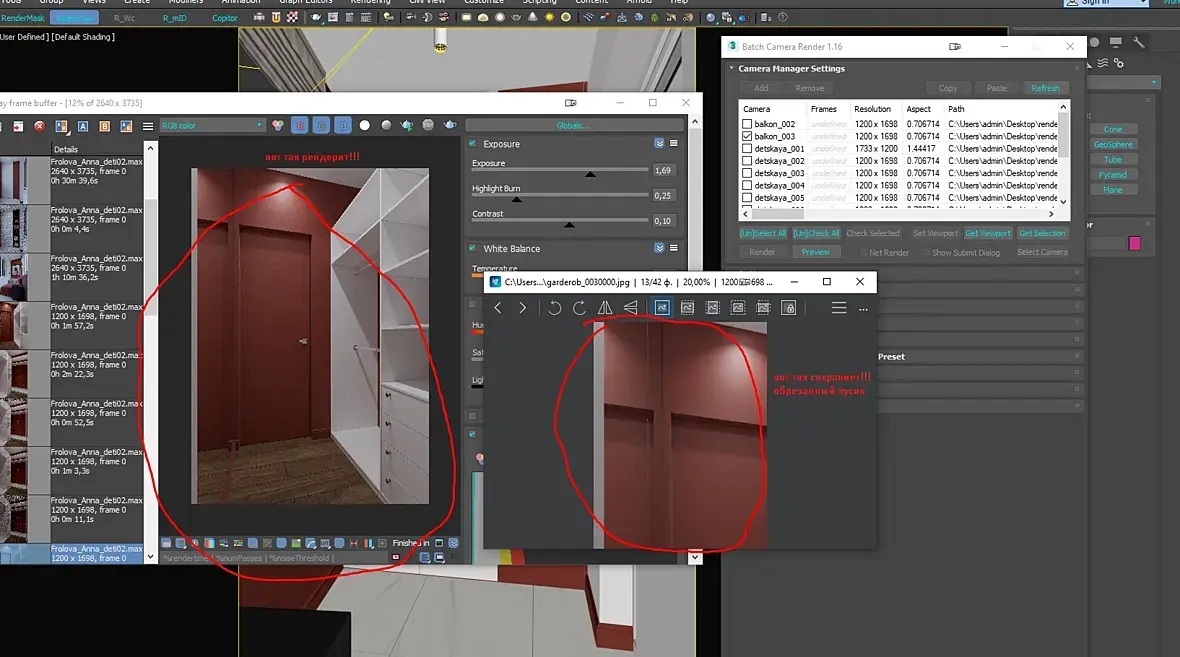Select the highlighted fit-mode icon in the viewer
The width and height of the screenshot is (1180, 657).
coord(661,308)
